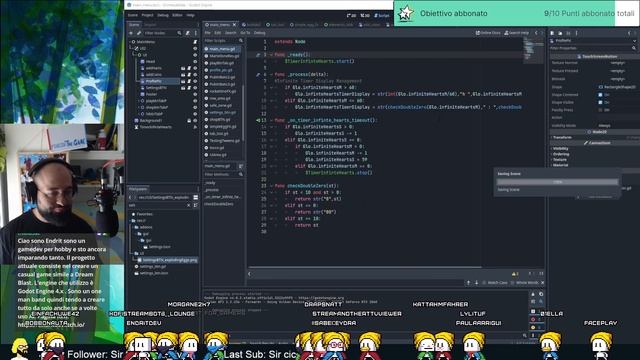Open the Scene menu
The width and height of the screenshot is (640, 360).
pyautogui.click(x=133, y=16)
